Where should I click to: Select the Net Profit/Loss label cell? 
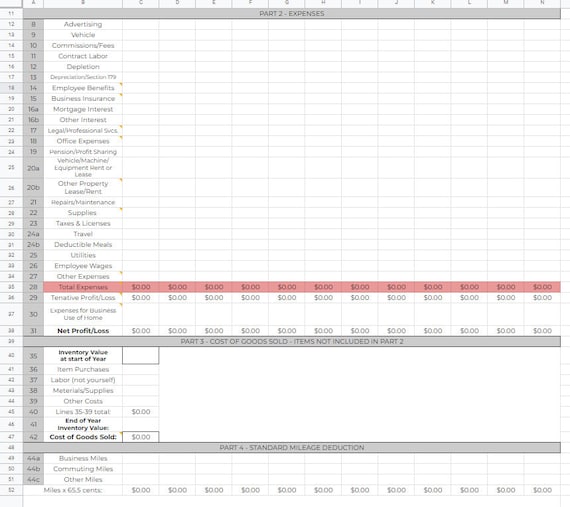[83, 331]
